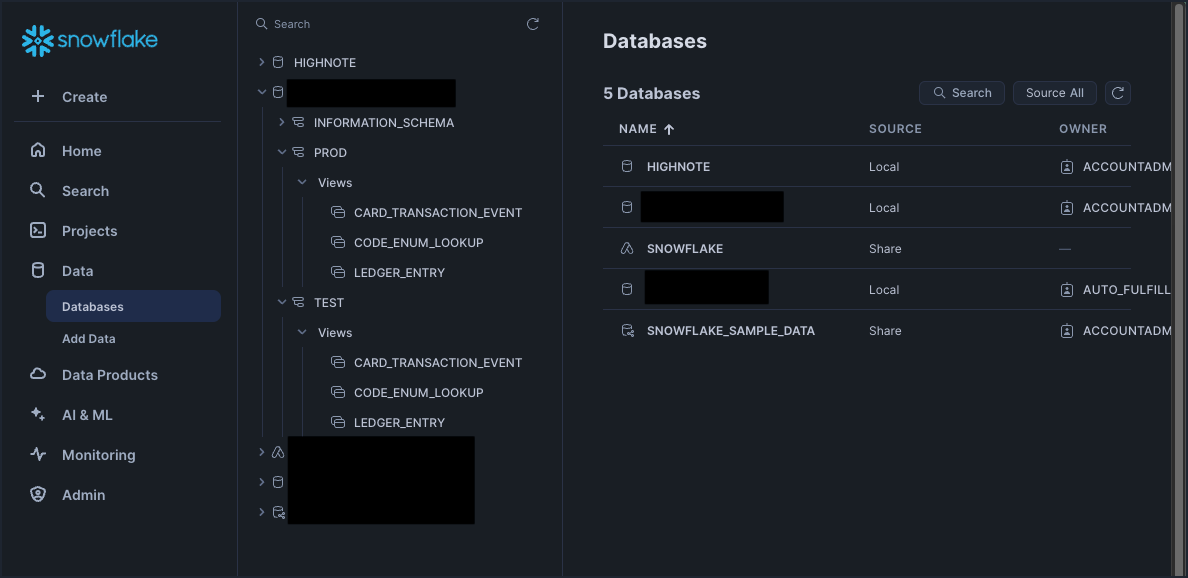
Task: Click role icon beside AUTO_FULFILL owner
Action: [1067, 289]
